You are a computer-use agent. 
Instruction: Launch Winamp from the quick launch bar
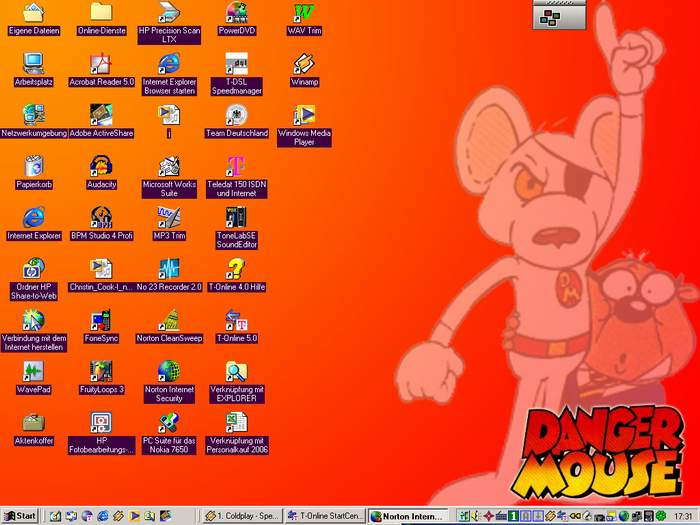[118, 516]
